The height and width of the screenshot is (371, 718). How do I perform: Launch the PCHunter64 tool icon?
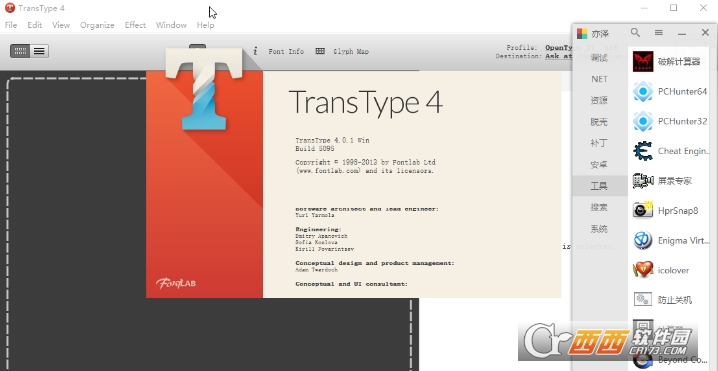click(643, 92)
